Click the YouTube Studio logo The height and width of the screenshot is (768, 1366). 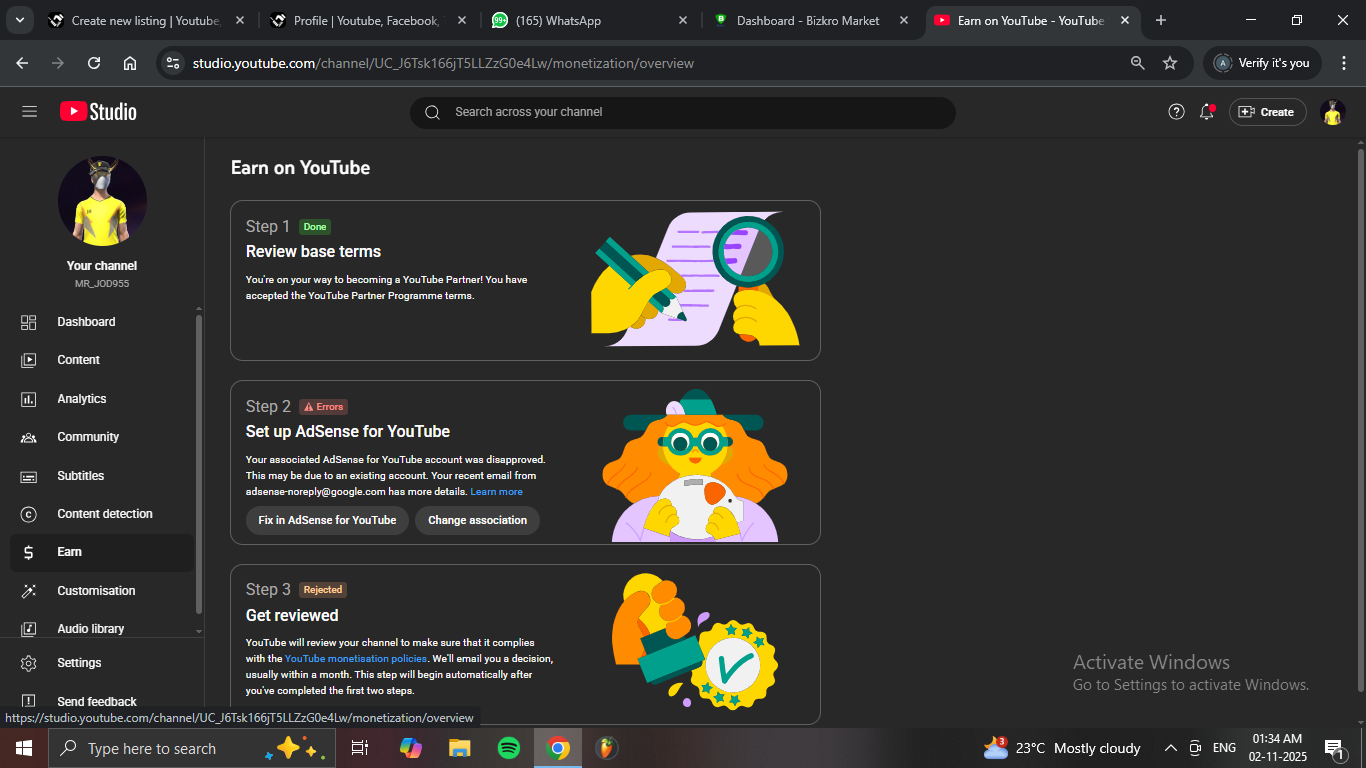pos(98,112)
